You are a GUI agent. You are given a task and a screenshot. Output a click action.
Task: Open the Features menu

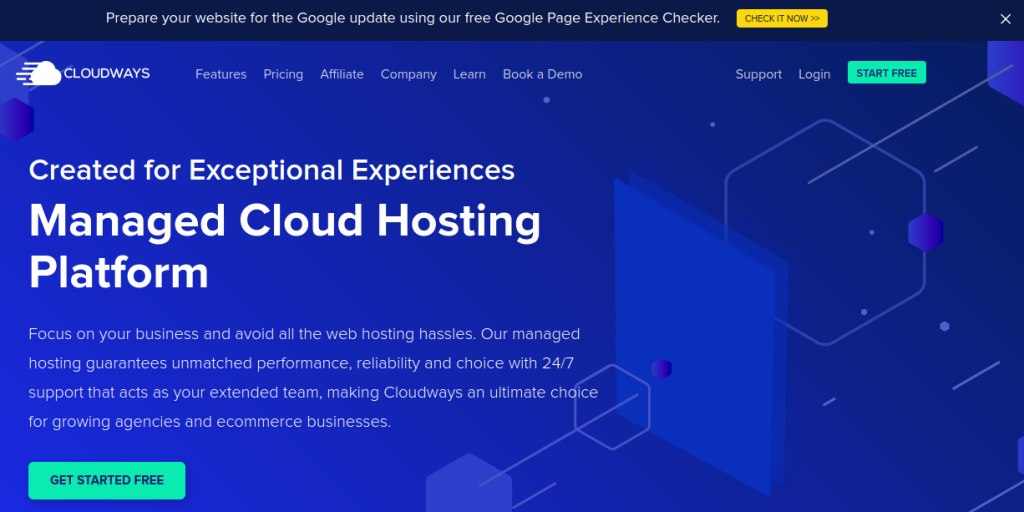[x=221, y=74]
